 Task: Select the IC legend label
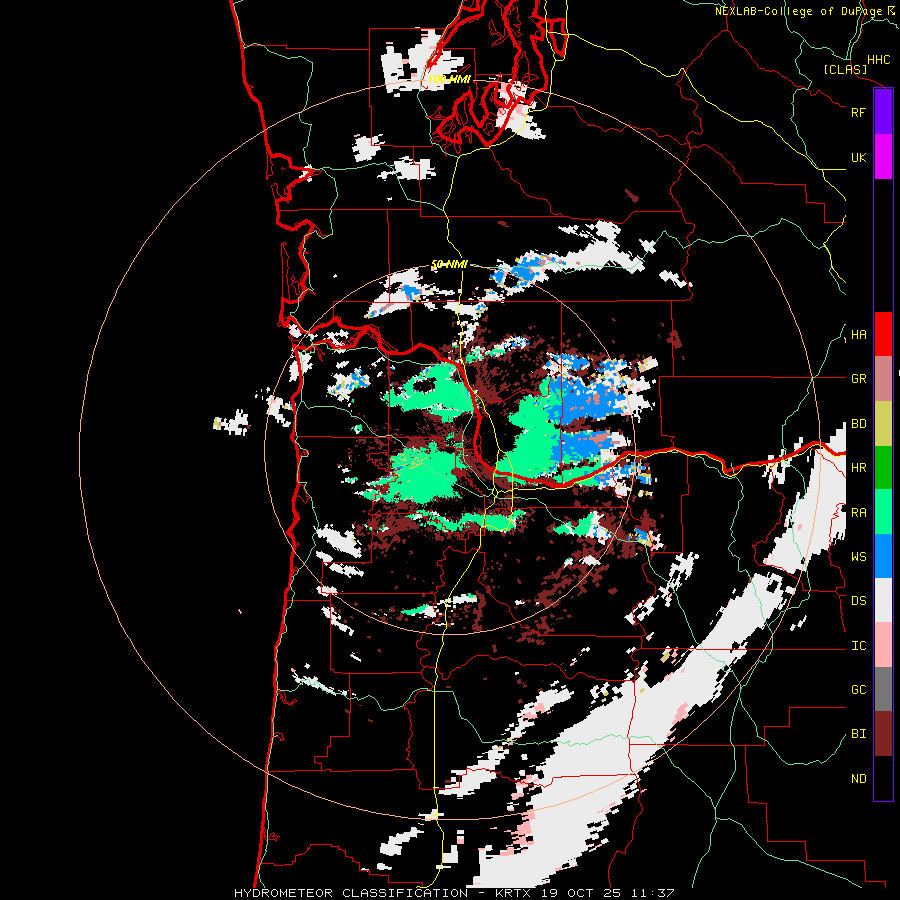(x=859, y=646)
